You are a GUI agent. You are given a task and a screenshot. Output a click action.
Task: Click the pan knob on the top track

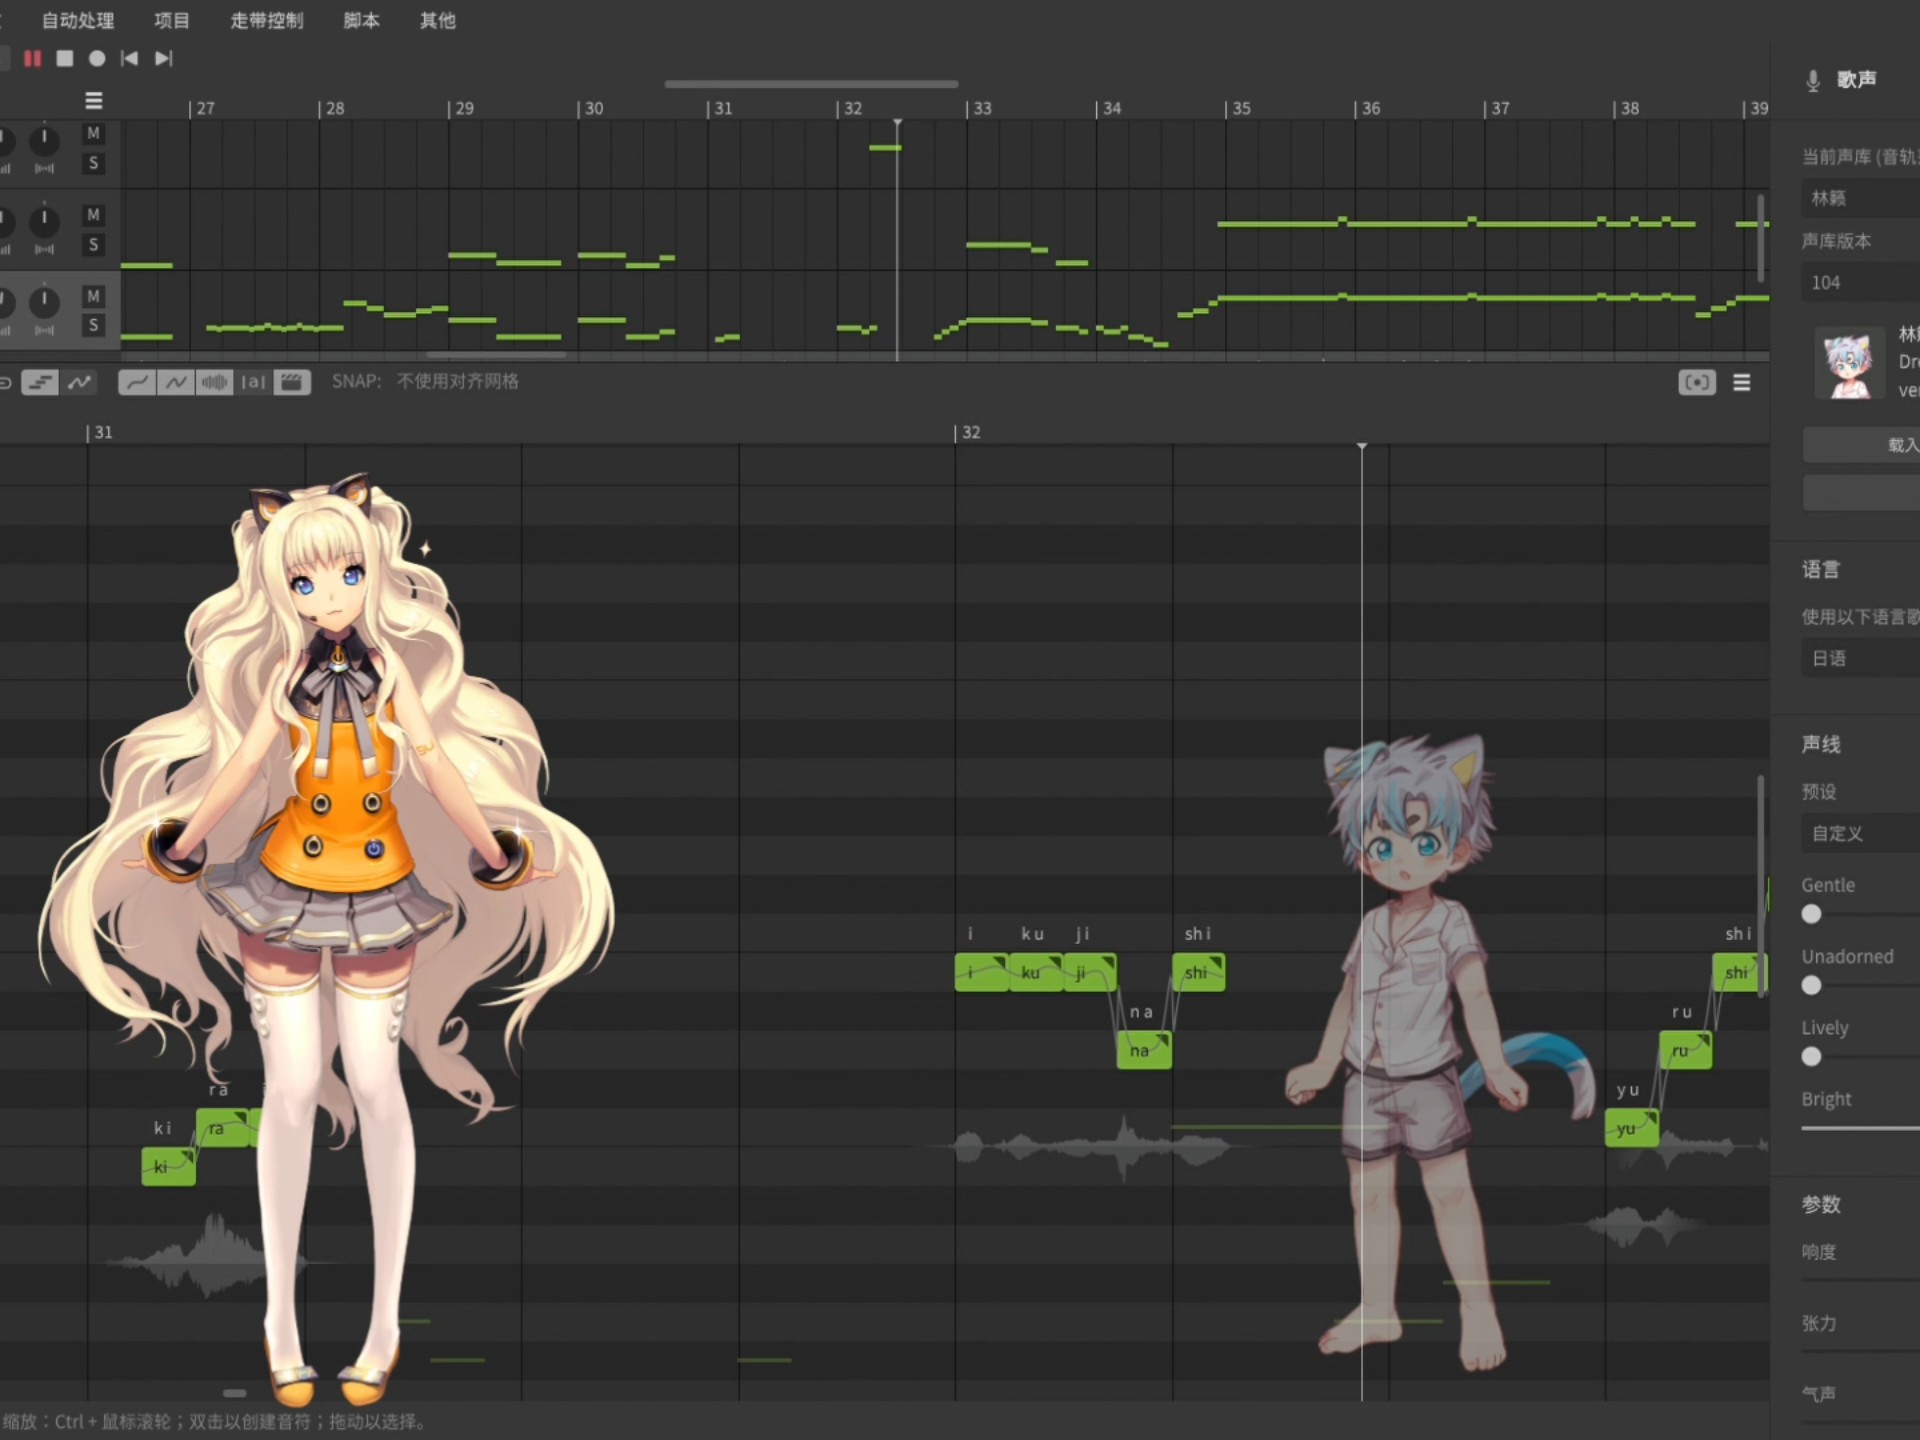pos(44,140)
